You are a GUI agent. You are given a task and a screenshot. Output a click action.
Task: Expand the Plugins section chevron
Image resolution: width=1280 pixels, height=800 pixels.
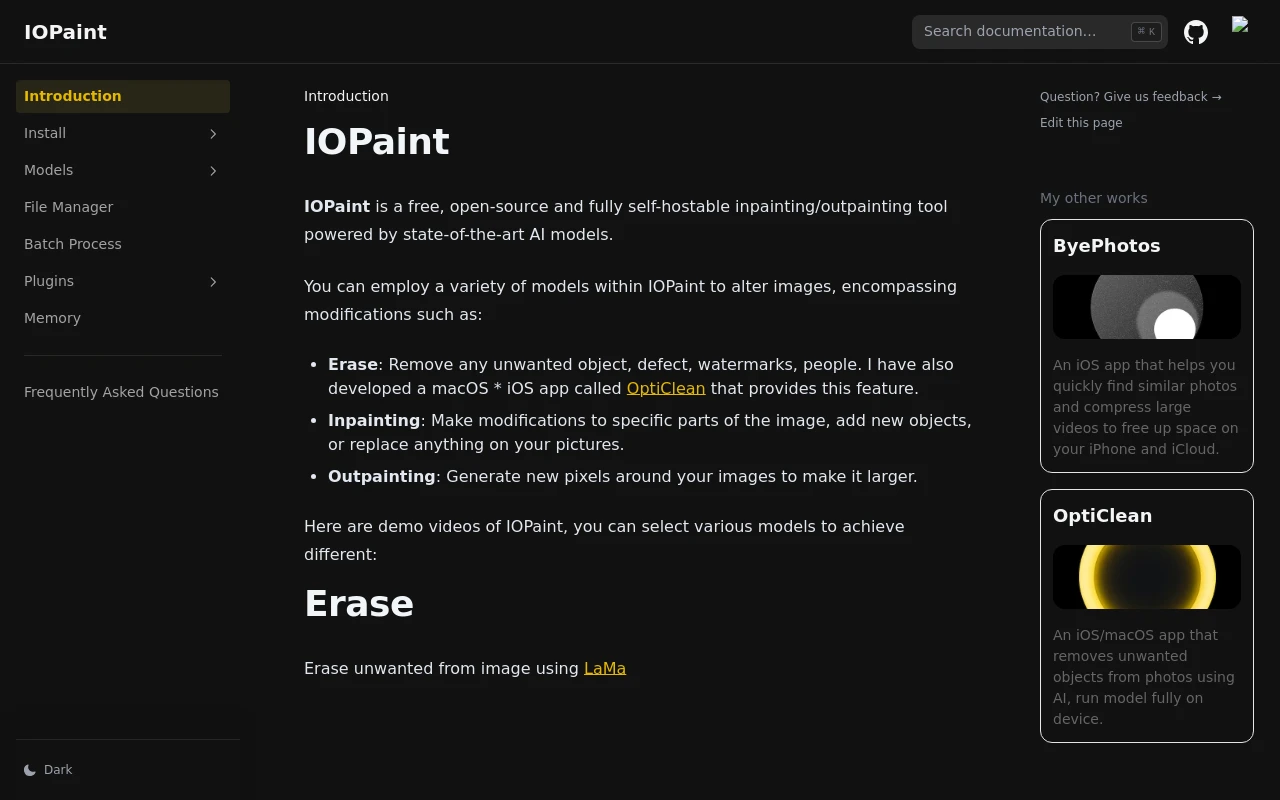(213, 281)
